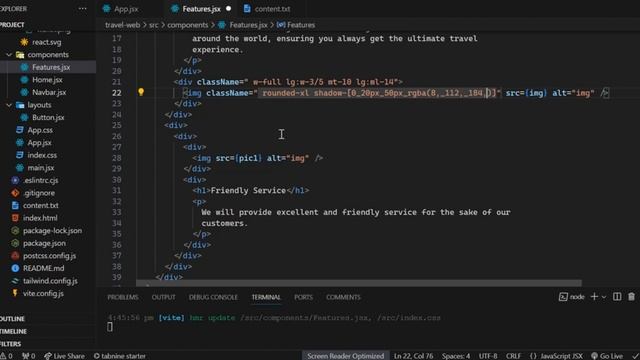This screenshot has height=360, width=640.
Task: Switch to OUTPUT panel tab
Action: [163, 297]
